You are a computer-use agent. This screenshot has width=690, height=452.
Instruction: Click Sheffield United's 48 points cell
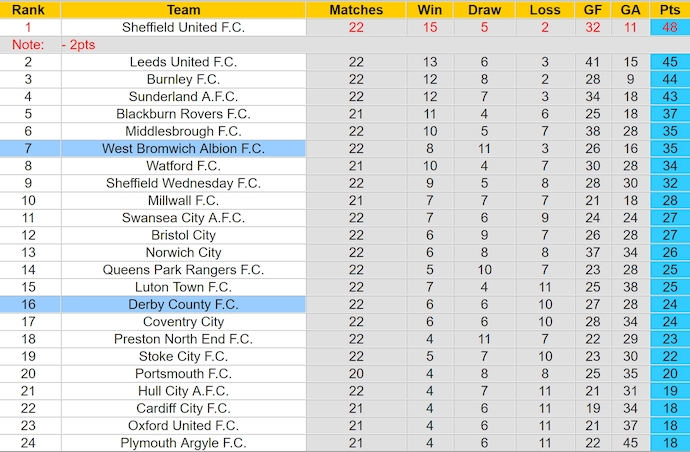[670, 27]
